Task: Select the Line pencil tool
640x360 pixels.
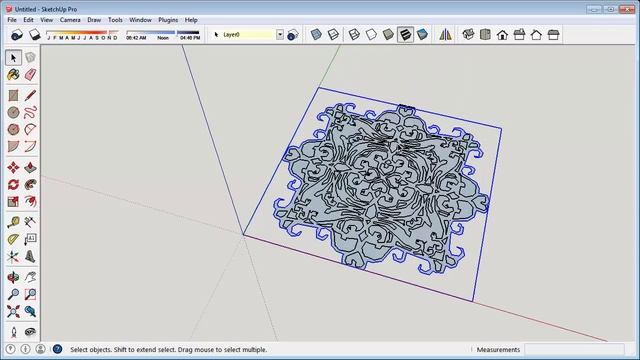Action: [x=30, y=96]
